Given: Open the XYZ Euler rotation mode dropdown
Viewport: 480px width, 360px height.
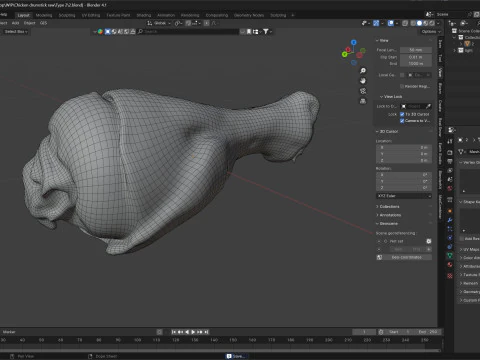Looking at the screenshot, I should coord(404,196).
